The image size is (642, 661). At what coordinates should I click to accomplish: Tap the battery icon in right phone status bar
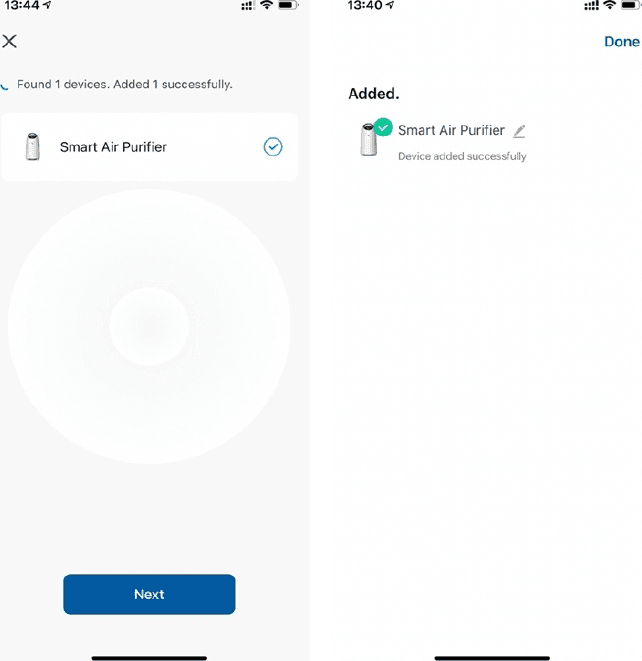point(631,5)
